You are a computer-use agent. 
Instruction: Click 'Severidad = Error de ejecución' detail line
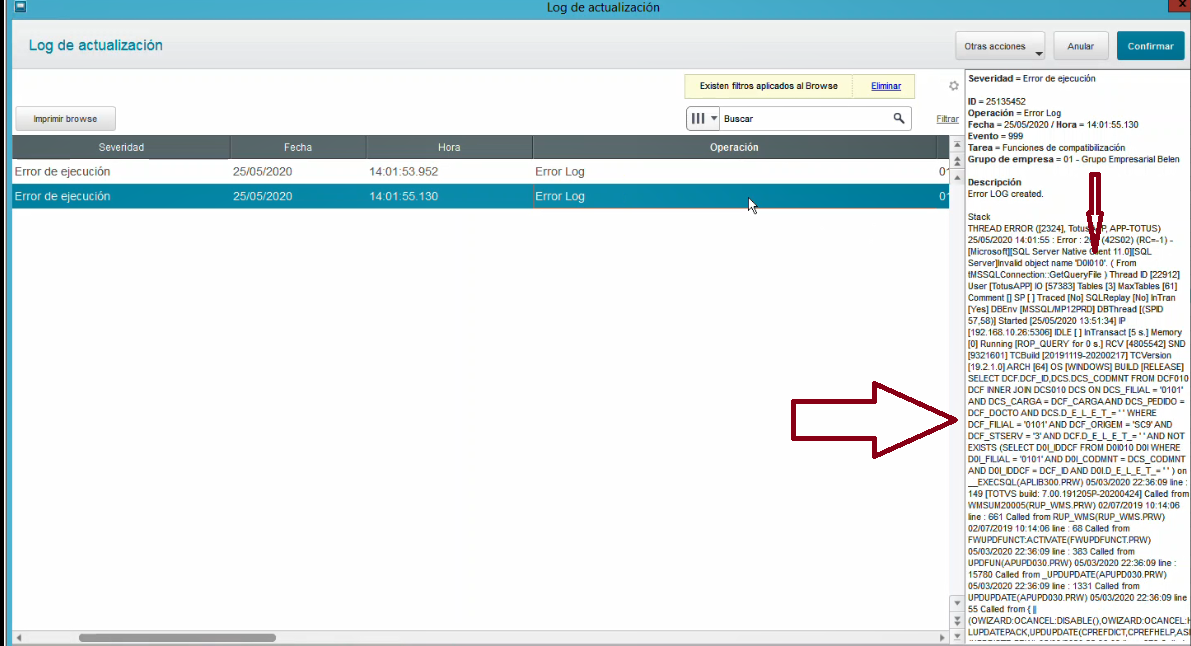(x=1031, y=78)
